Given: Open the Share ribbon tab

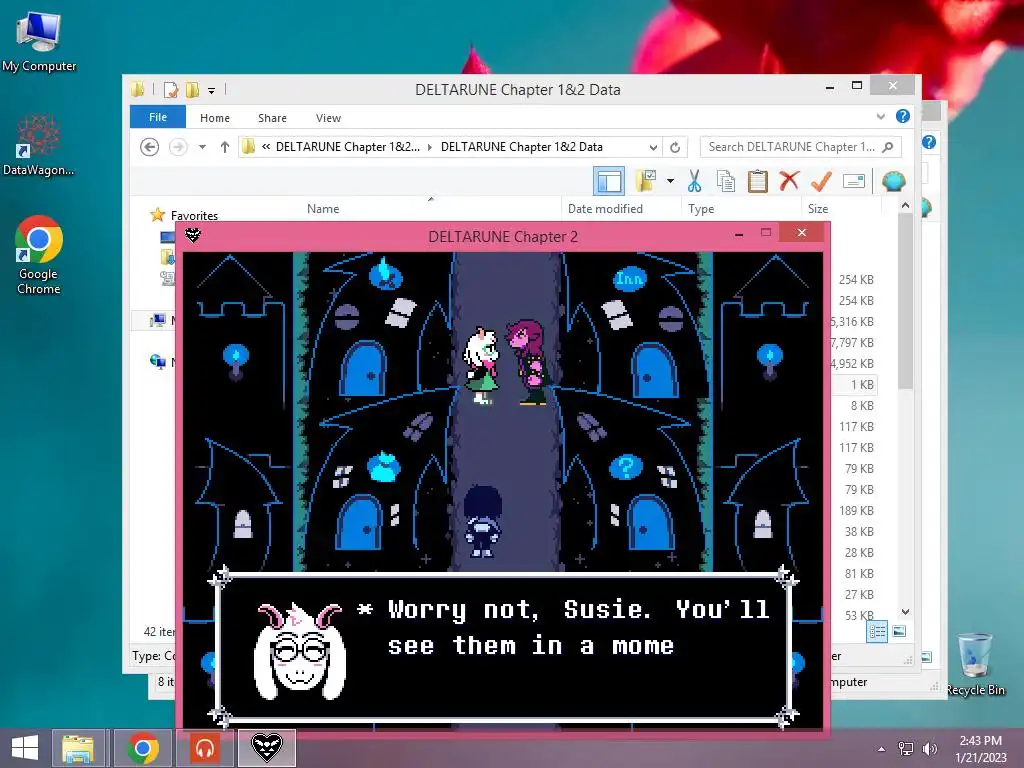Looking at the screenshot, I should 272,118.
